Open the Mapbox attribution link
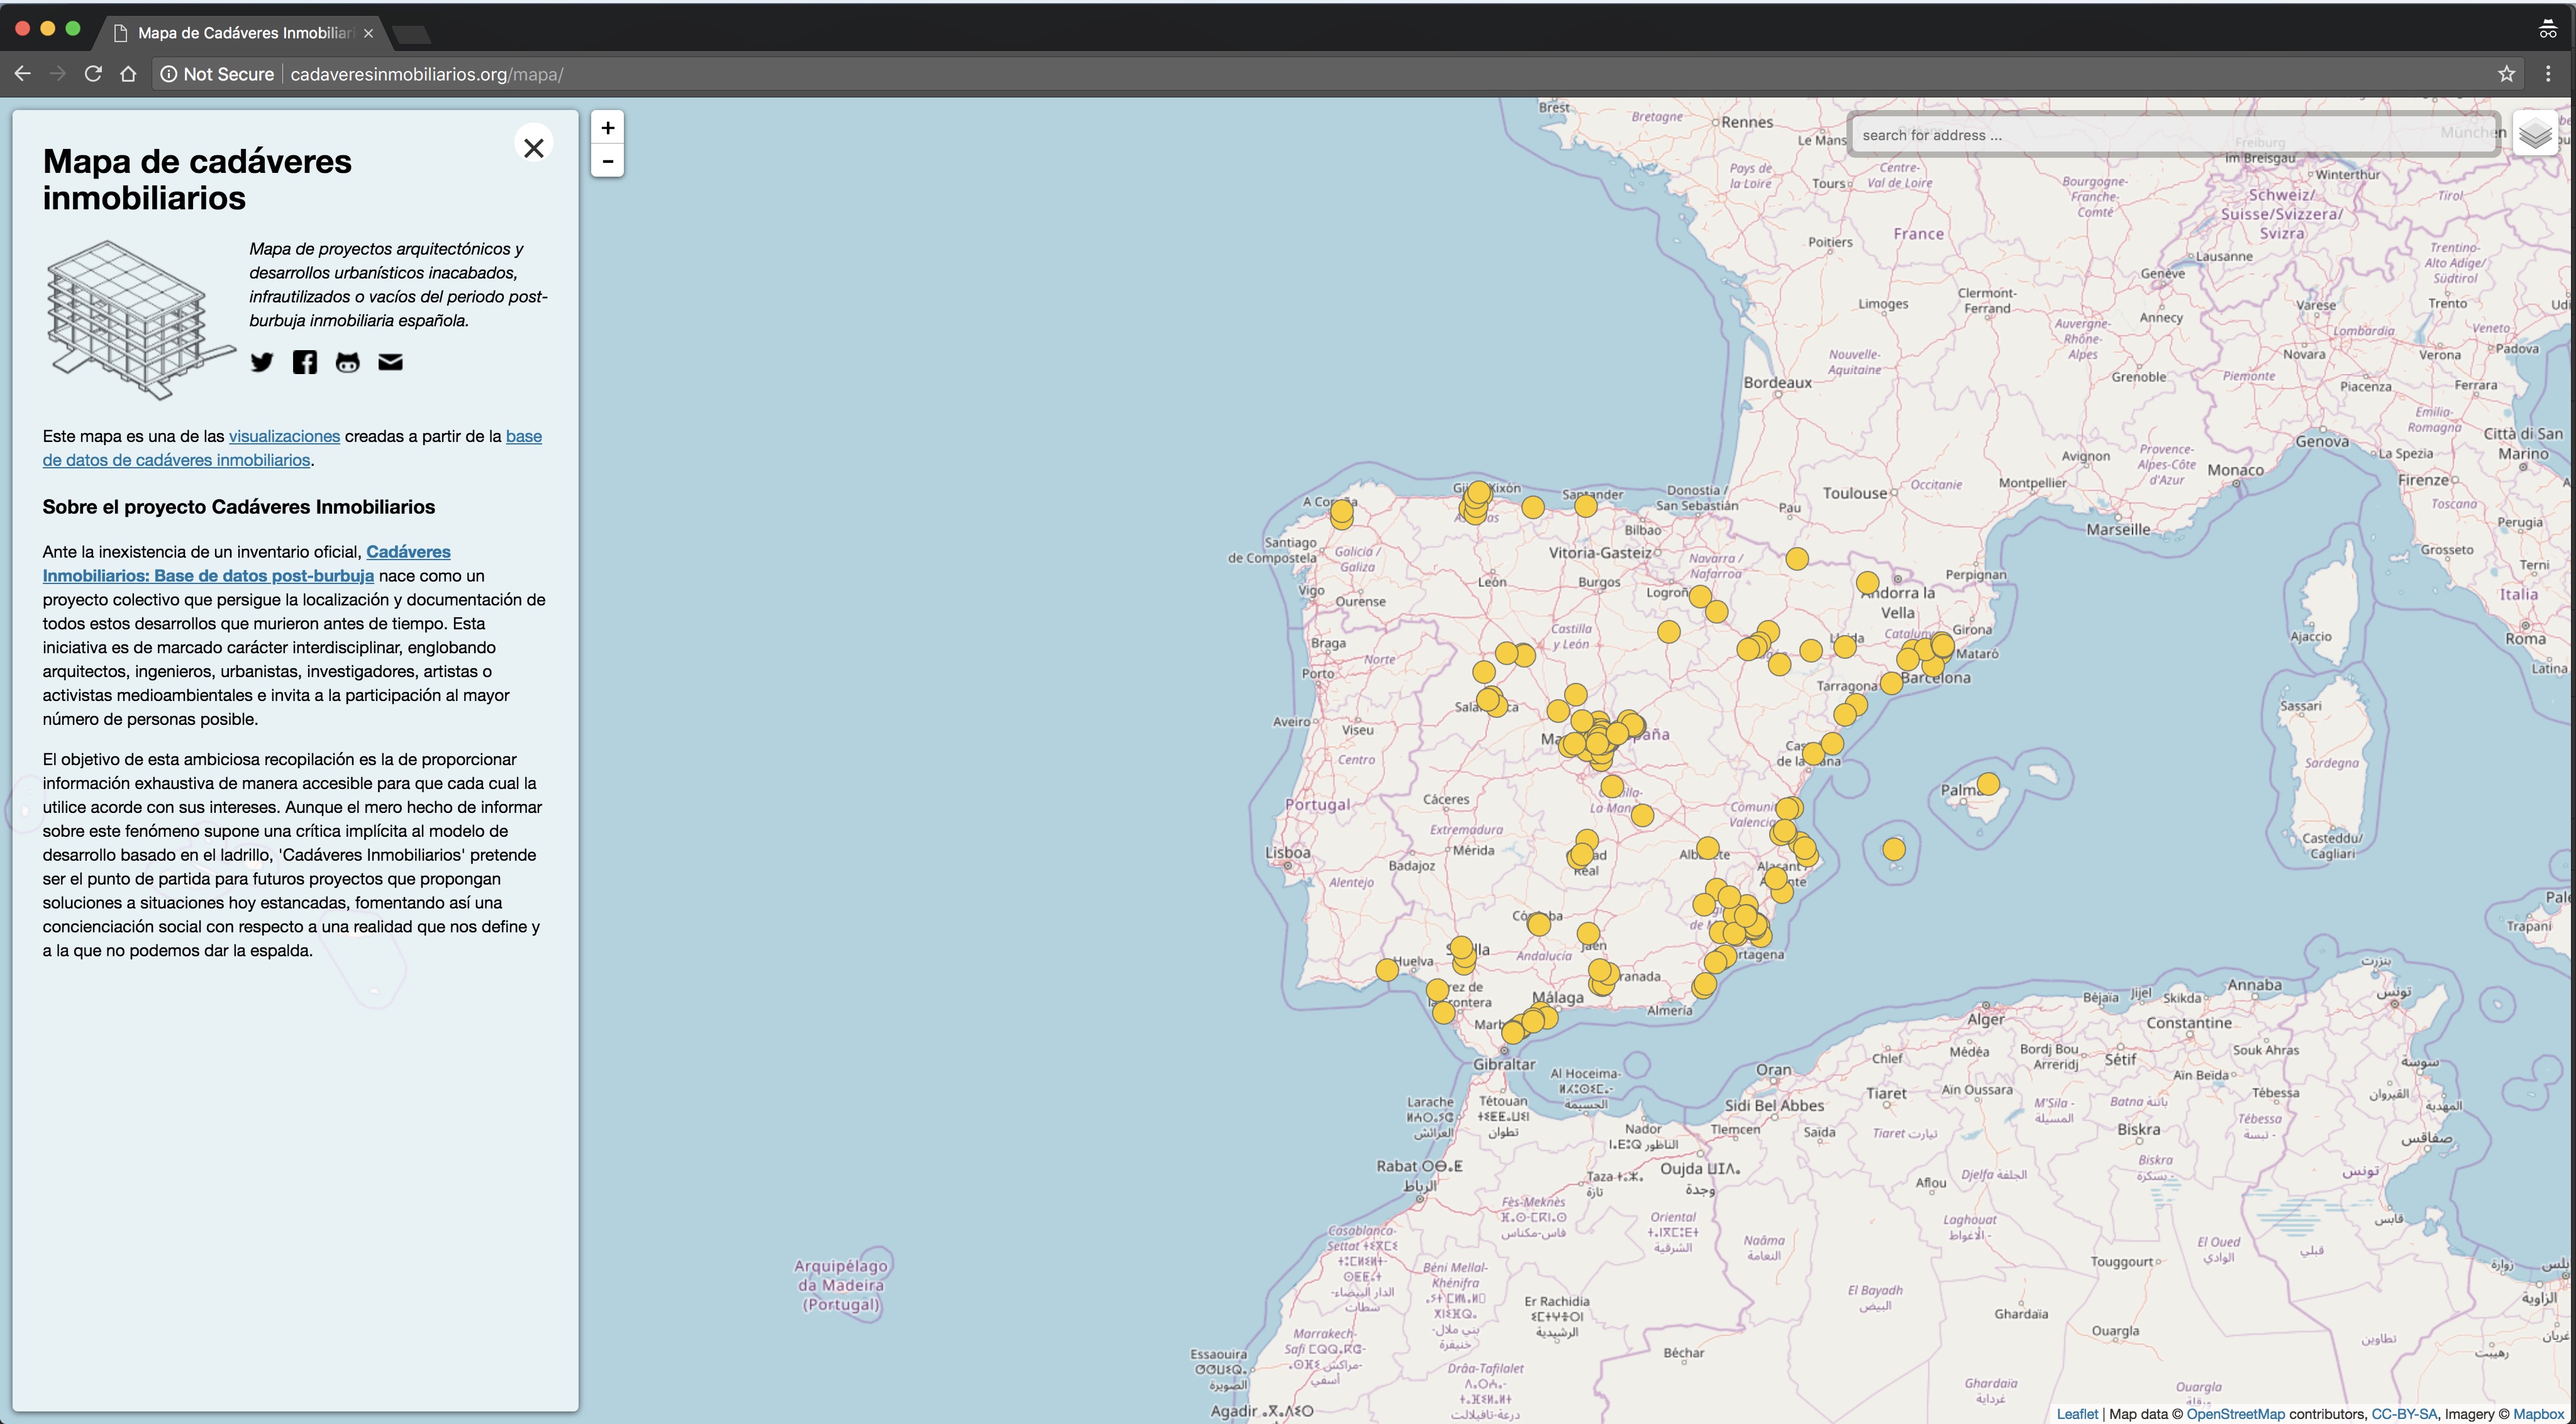Screen dimensions: 2576x1424 [2538, 1413]
